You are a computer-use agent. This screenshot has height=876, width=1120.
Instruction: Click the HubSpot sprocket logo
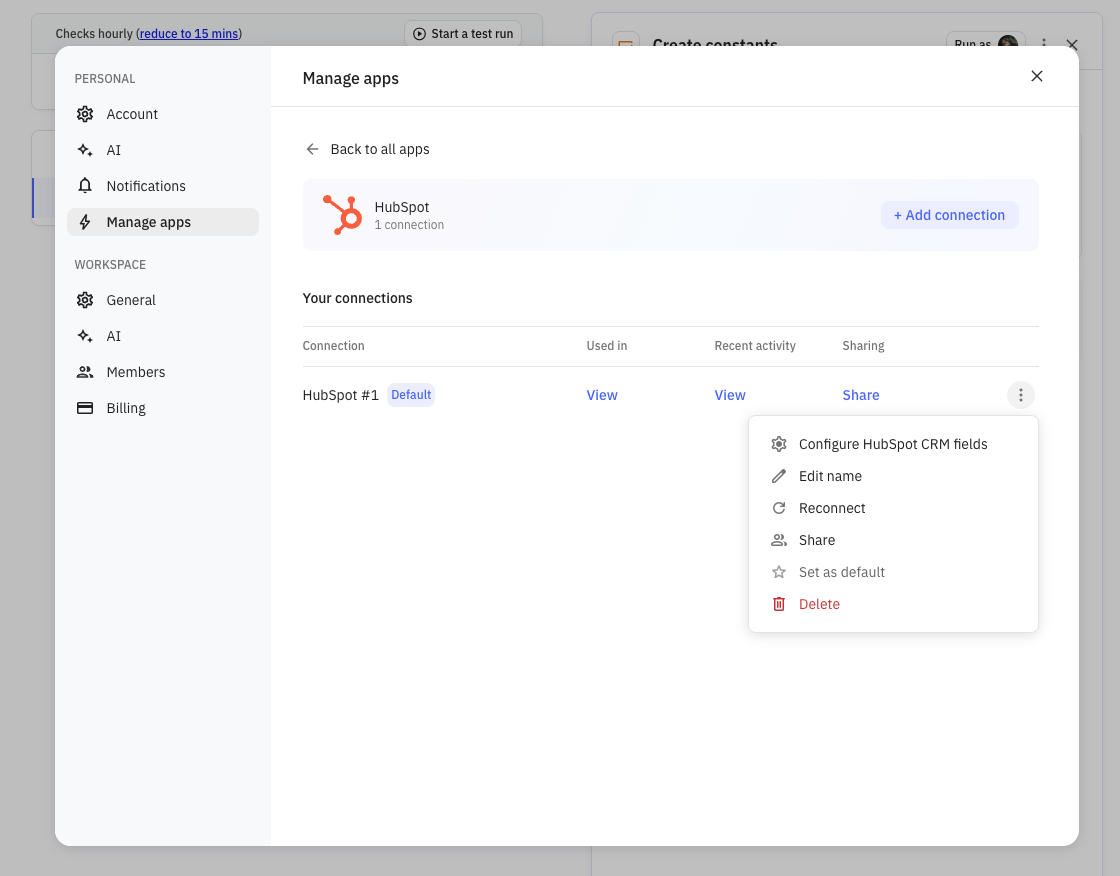342,215
